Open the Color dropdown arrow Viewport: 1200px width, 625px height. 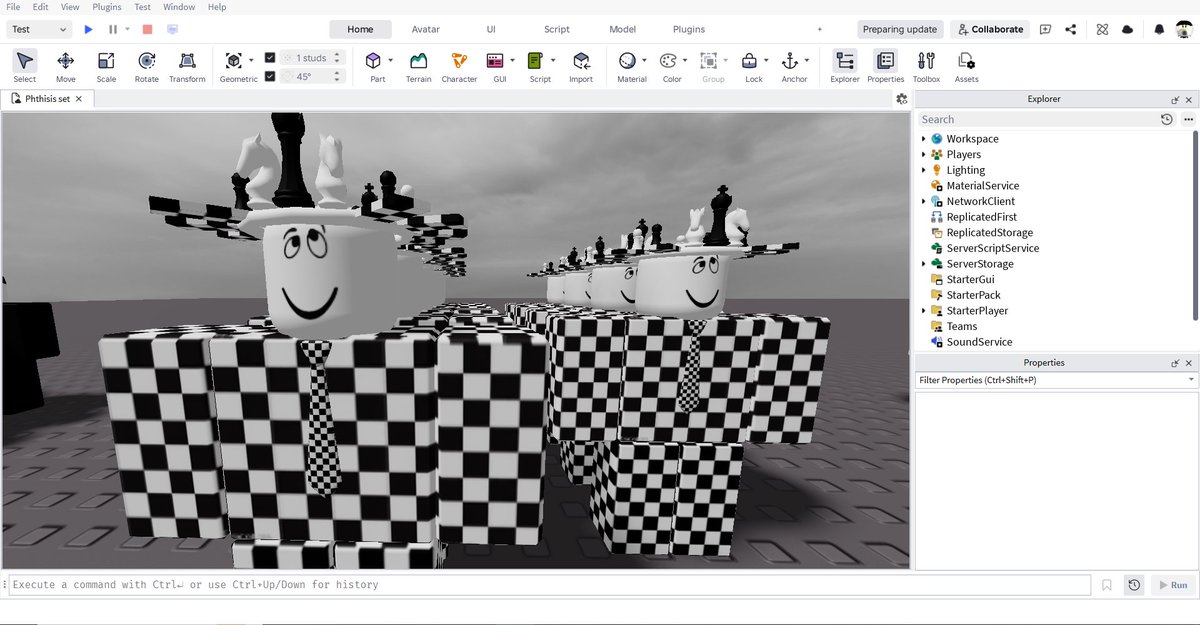point(685,60)
